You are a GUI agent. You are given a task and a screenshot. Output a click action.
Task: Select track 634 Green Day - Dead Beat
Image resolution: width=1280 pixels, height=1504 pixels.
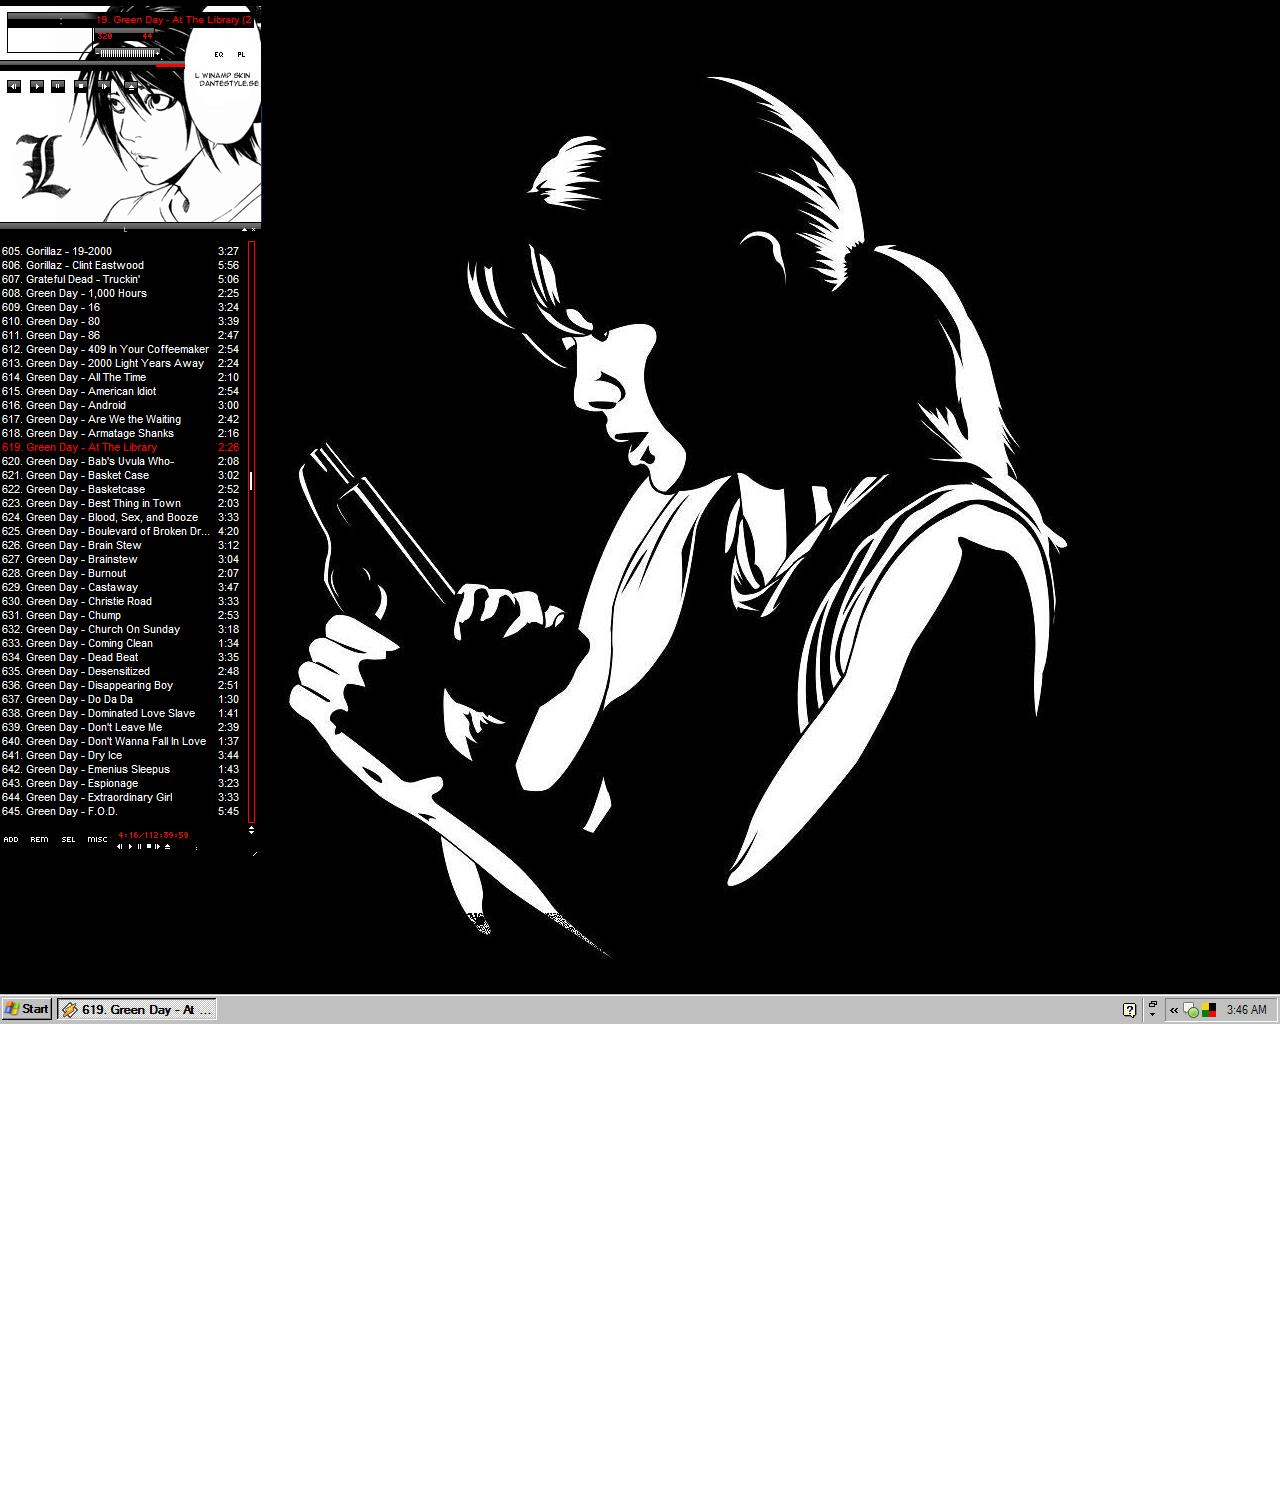[x=120, y=658]
